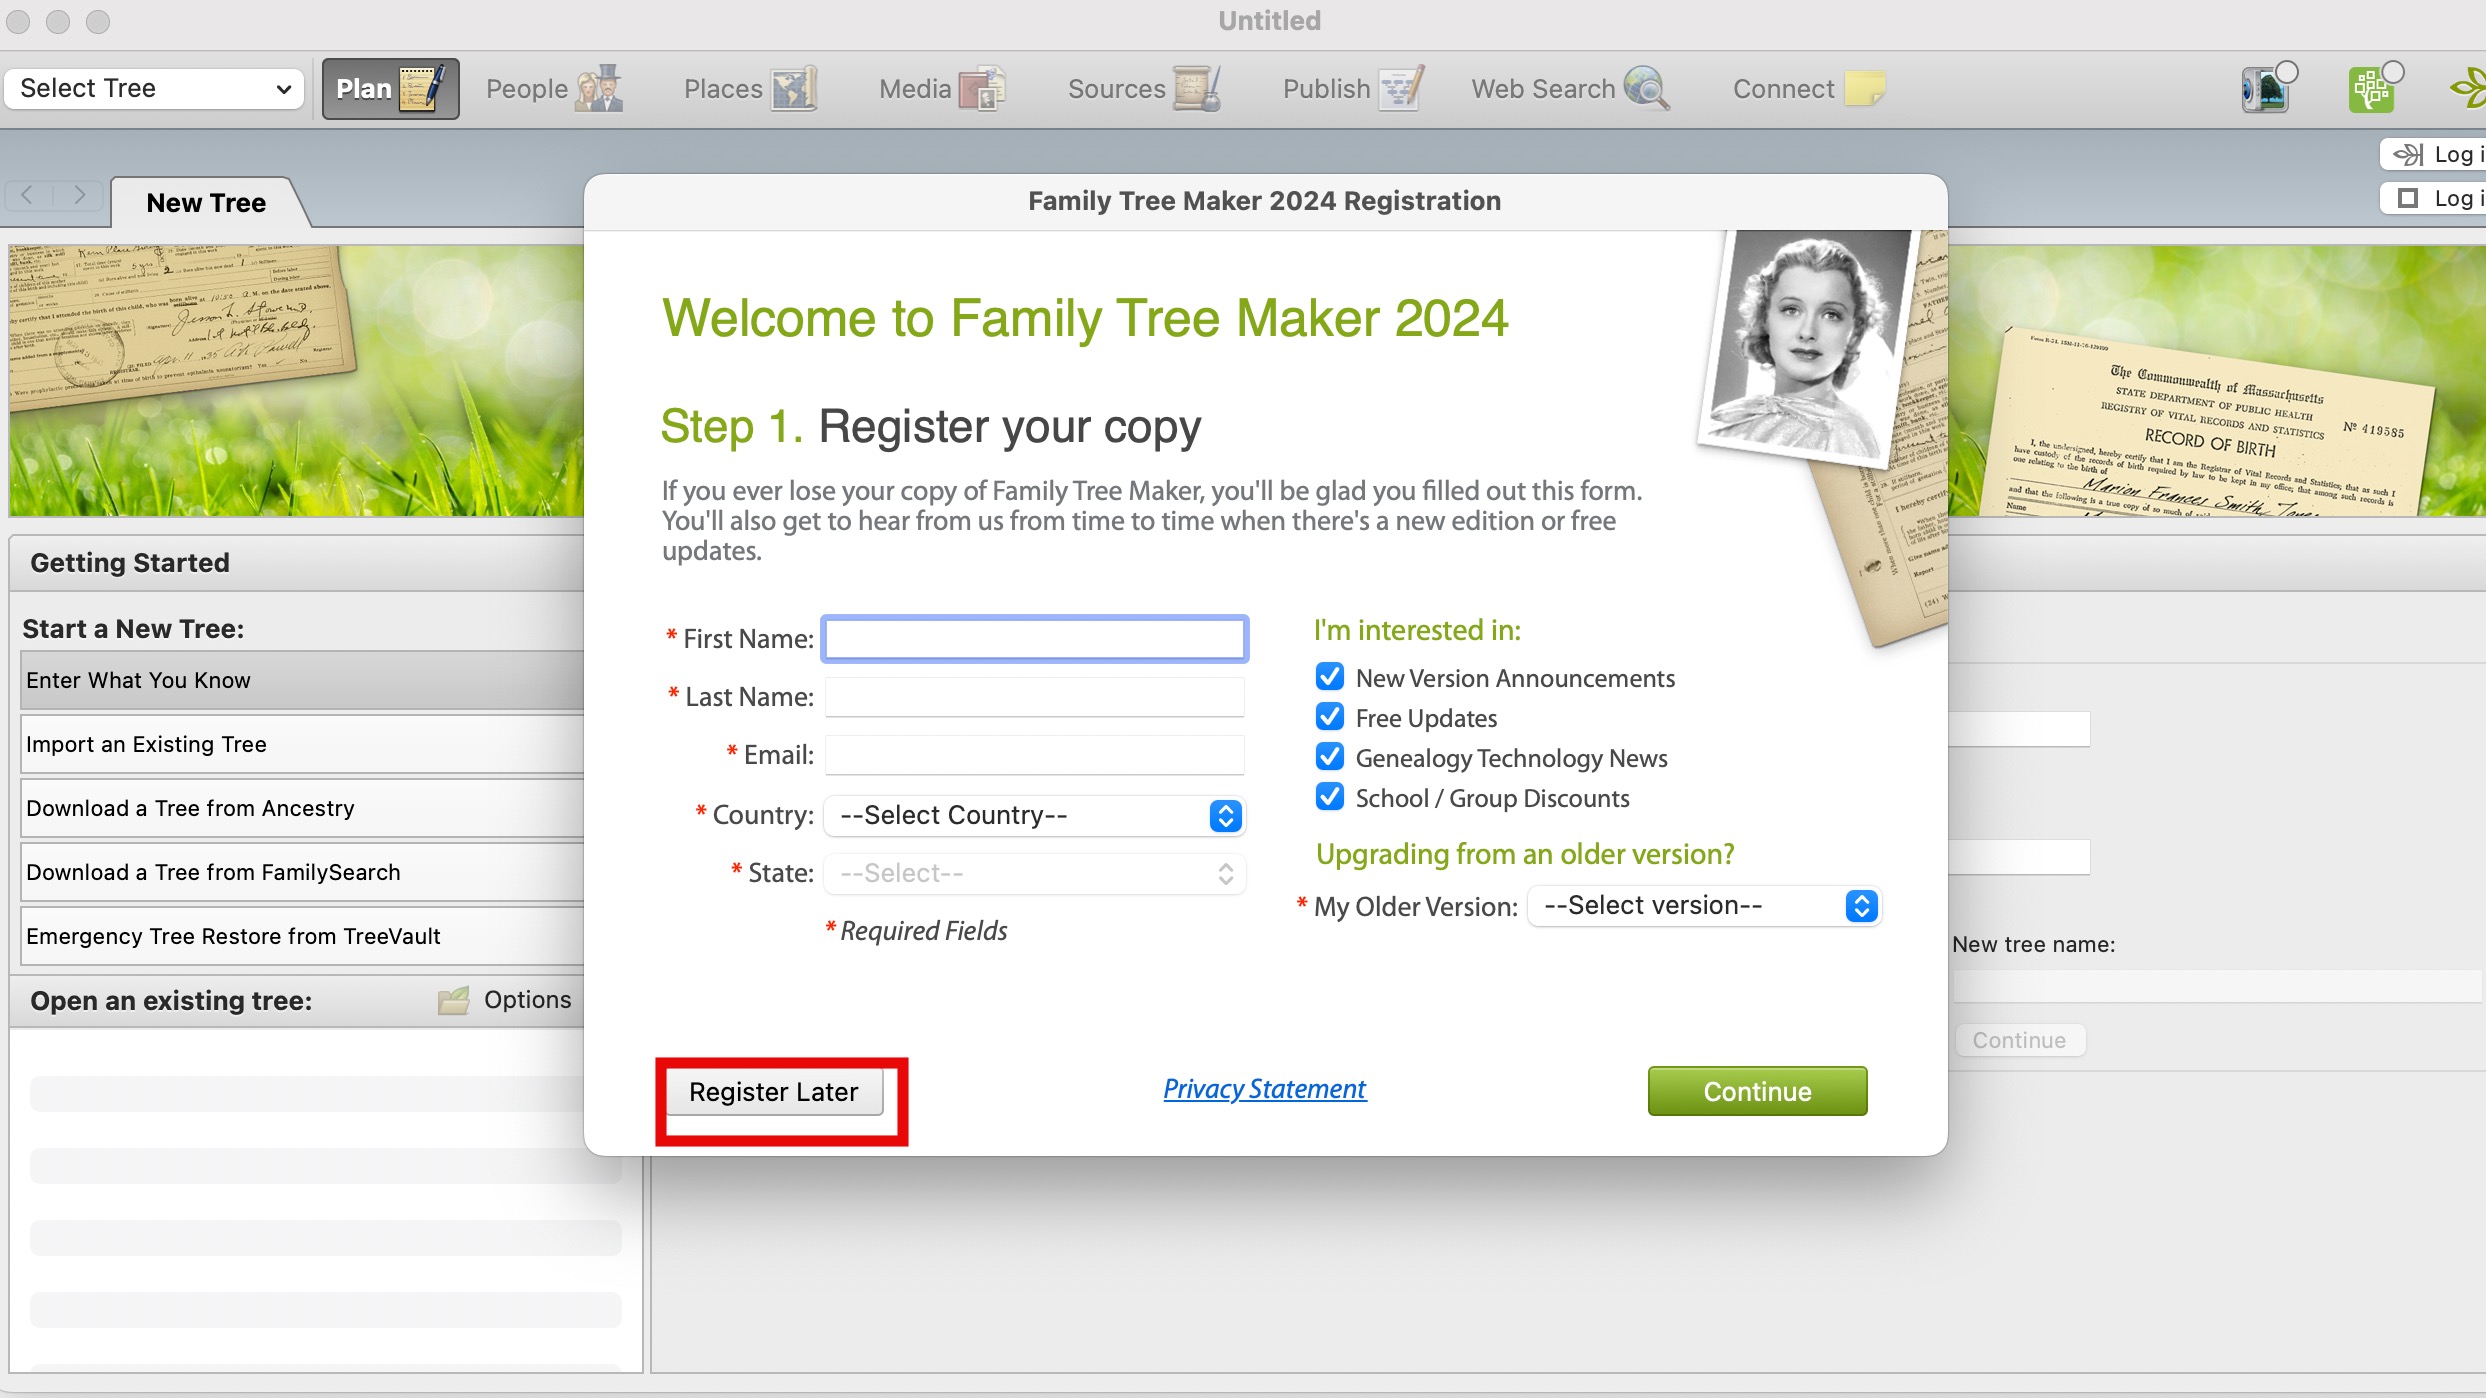Open the Select Country dropdown
The image size is (2486, 1398).
[1034, 815]
